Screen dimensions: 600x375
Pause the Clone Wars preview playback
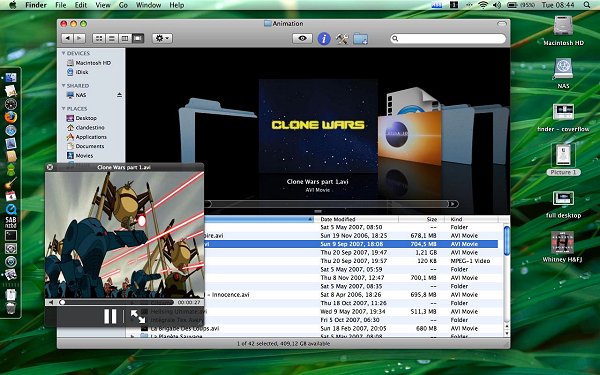pyautogui.click(x=110, y=316)
